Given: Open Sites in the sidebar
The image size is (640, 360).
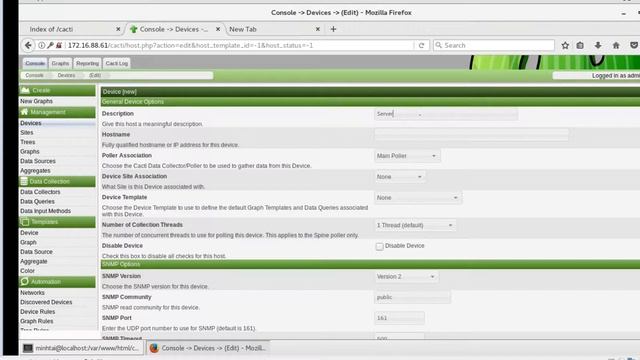Looking at the screenshot, I should coord(27,133).
